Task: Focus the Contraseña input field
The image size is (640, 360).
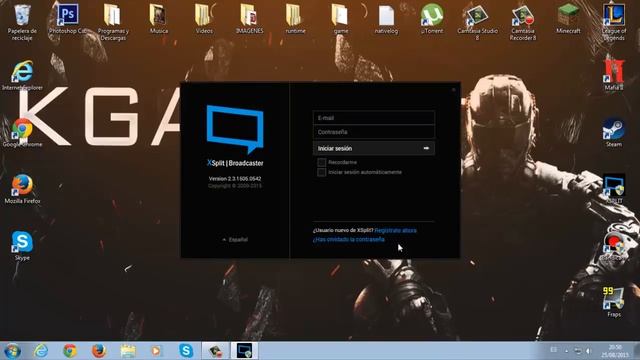Action: point(374,132)
